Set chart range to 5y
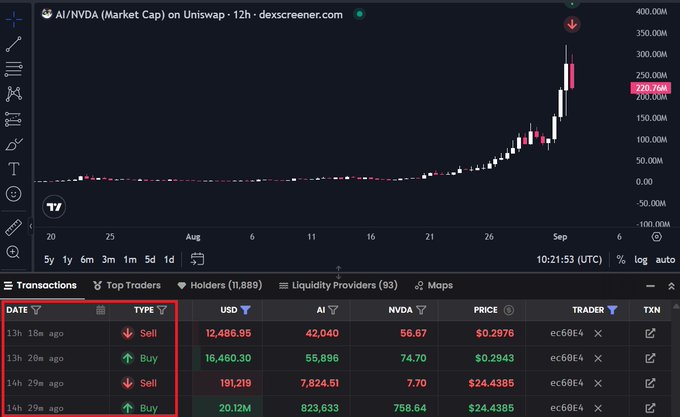680x417 pixels. click(49, 260)
